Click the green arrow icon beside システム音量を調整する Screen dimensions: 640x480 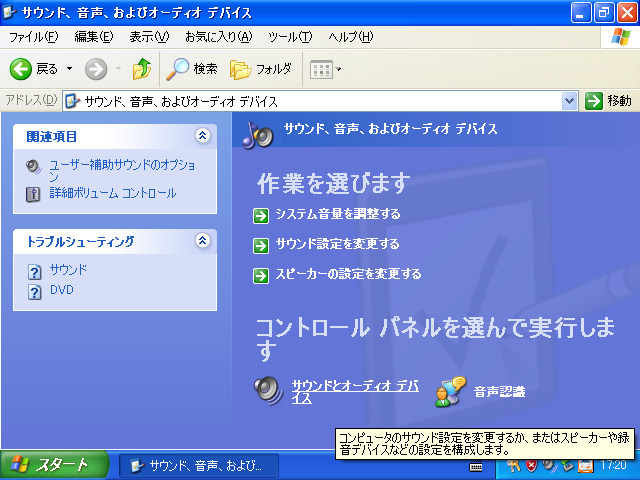(x=261, y=216)
